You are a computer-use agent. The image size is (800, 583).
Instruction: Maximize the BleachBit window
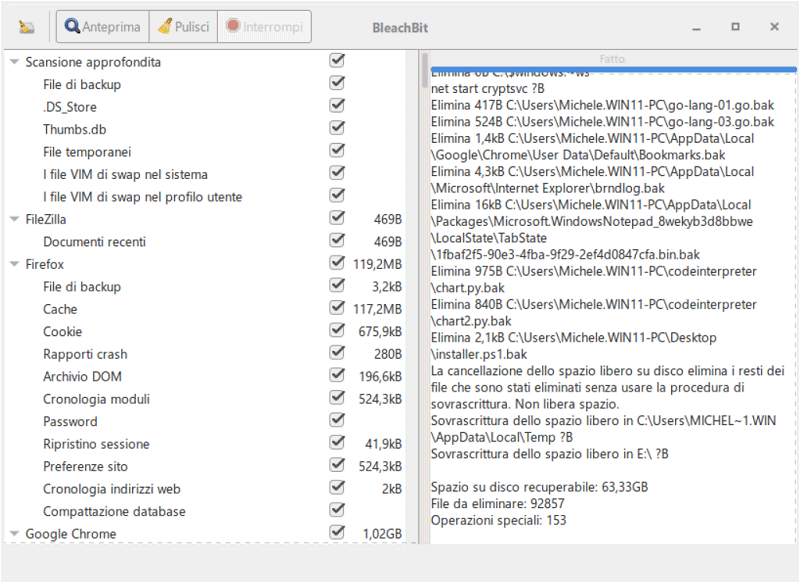[x=735, y=27]
